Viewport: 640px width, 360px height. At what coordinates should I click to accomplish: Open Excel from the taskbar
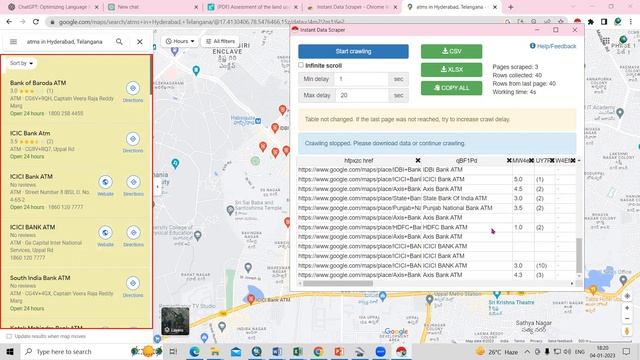[x=298, y=351]
